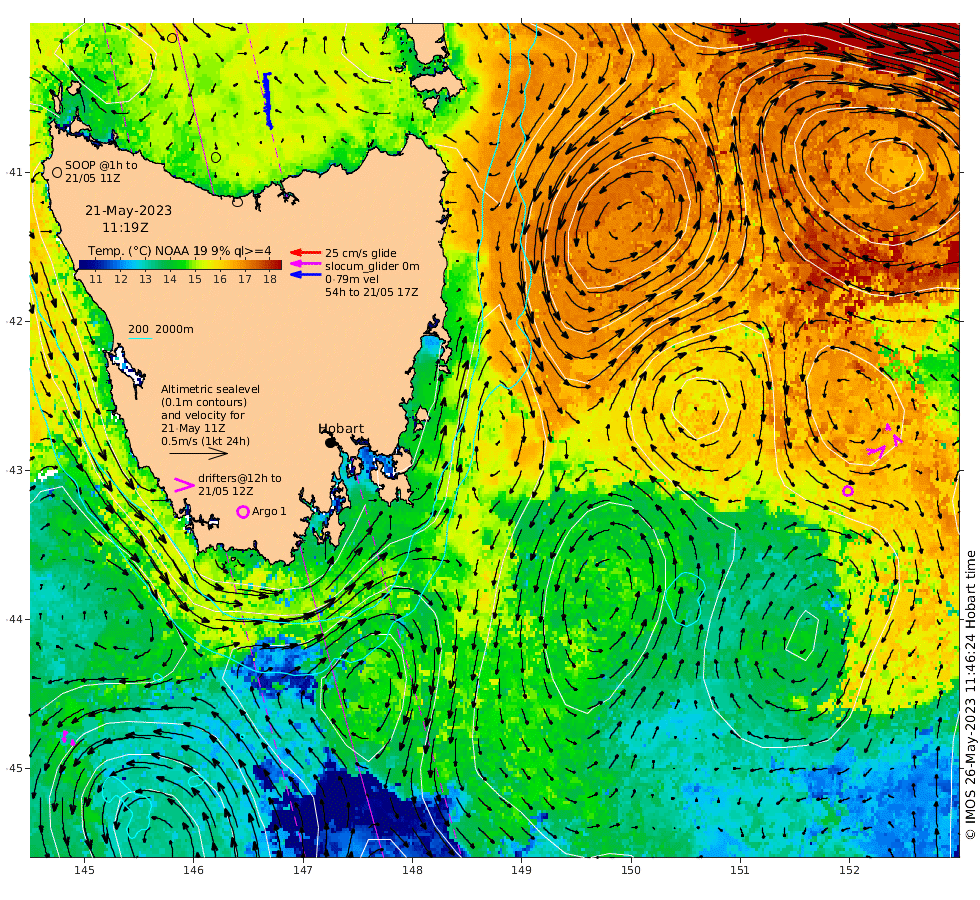Image resolution: width=980 pixels, height=900 pixels.
Task: Click the blue glider track in Bass Strait
Action: (268, 101)
